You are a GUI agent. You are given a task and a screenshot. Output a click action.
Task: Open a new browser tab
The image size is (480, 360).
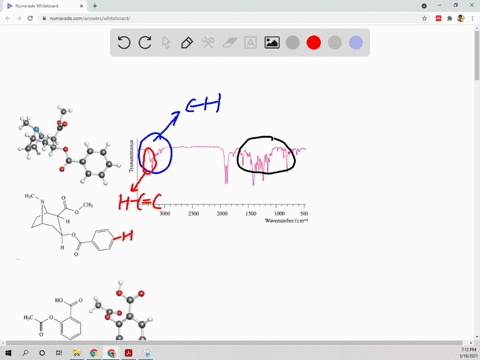(95, 6)
